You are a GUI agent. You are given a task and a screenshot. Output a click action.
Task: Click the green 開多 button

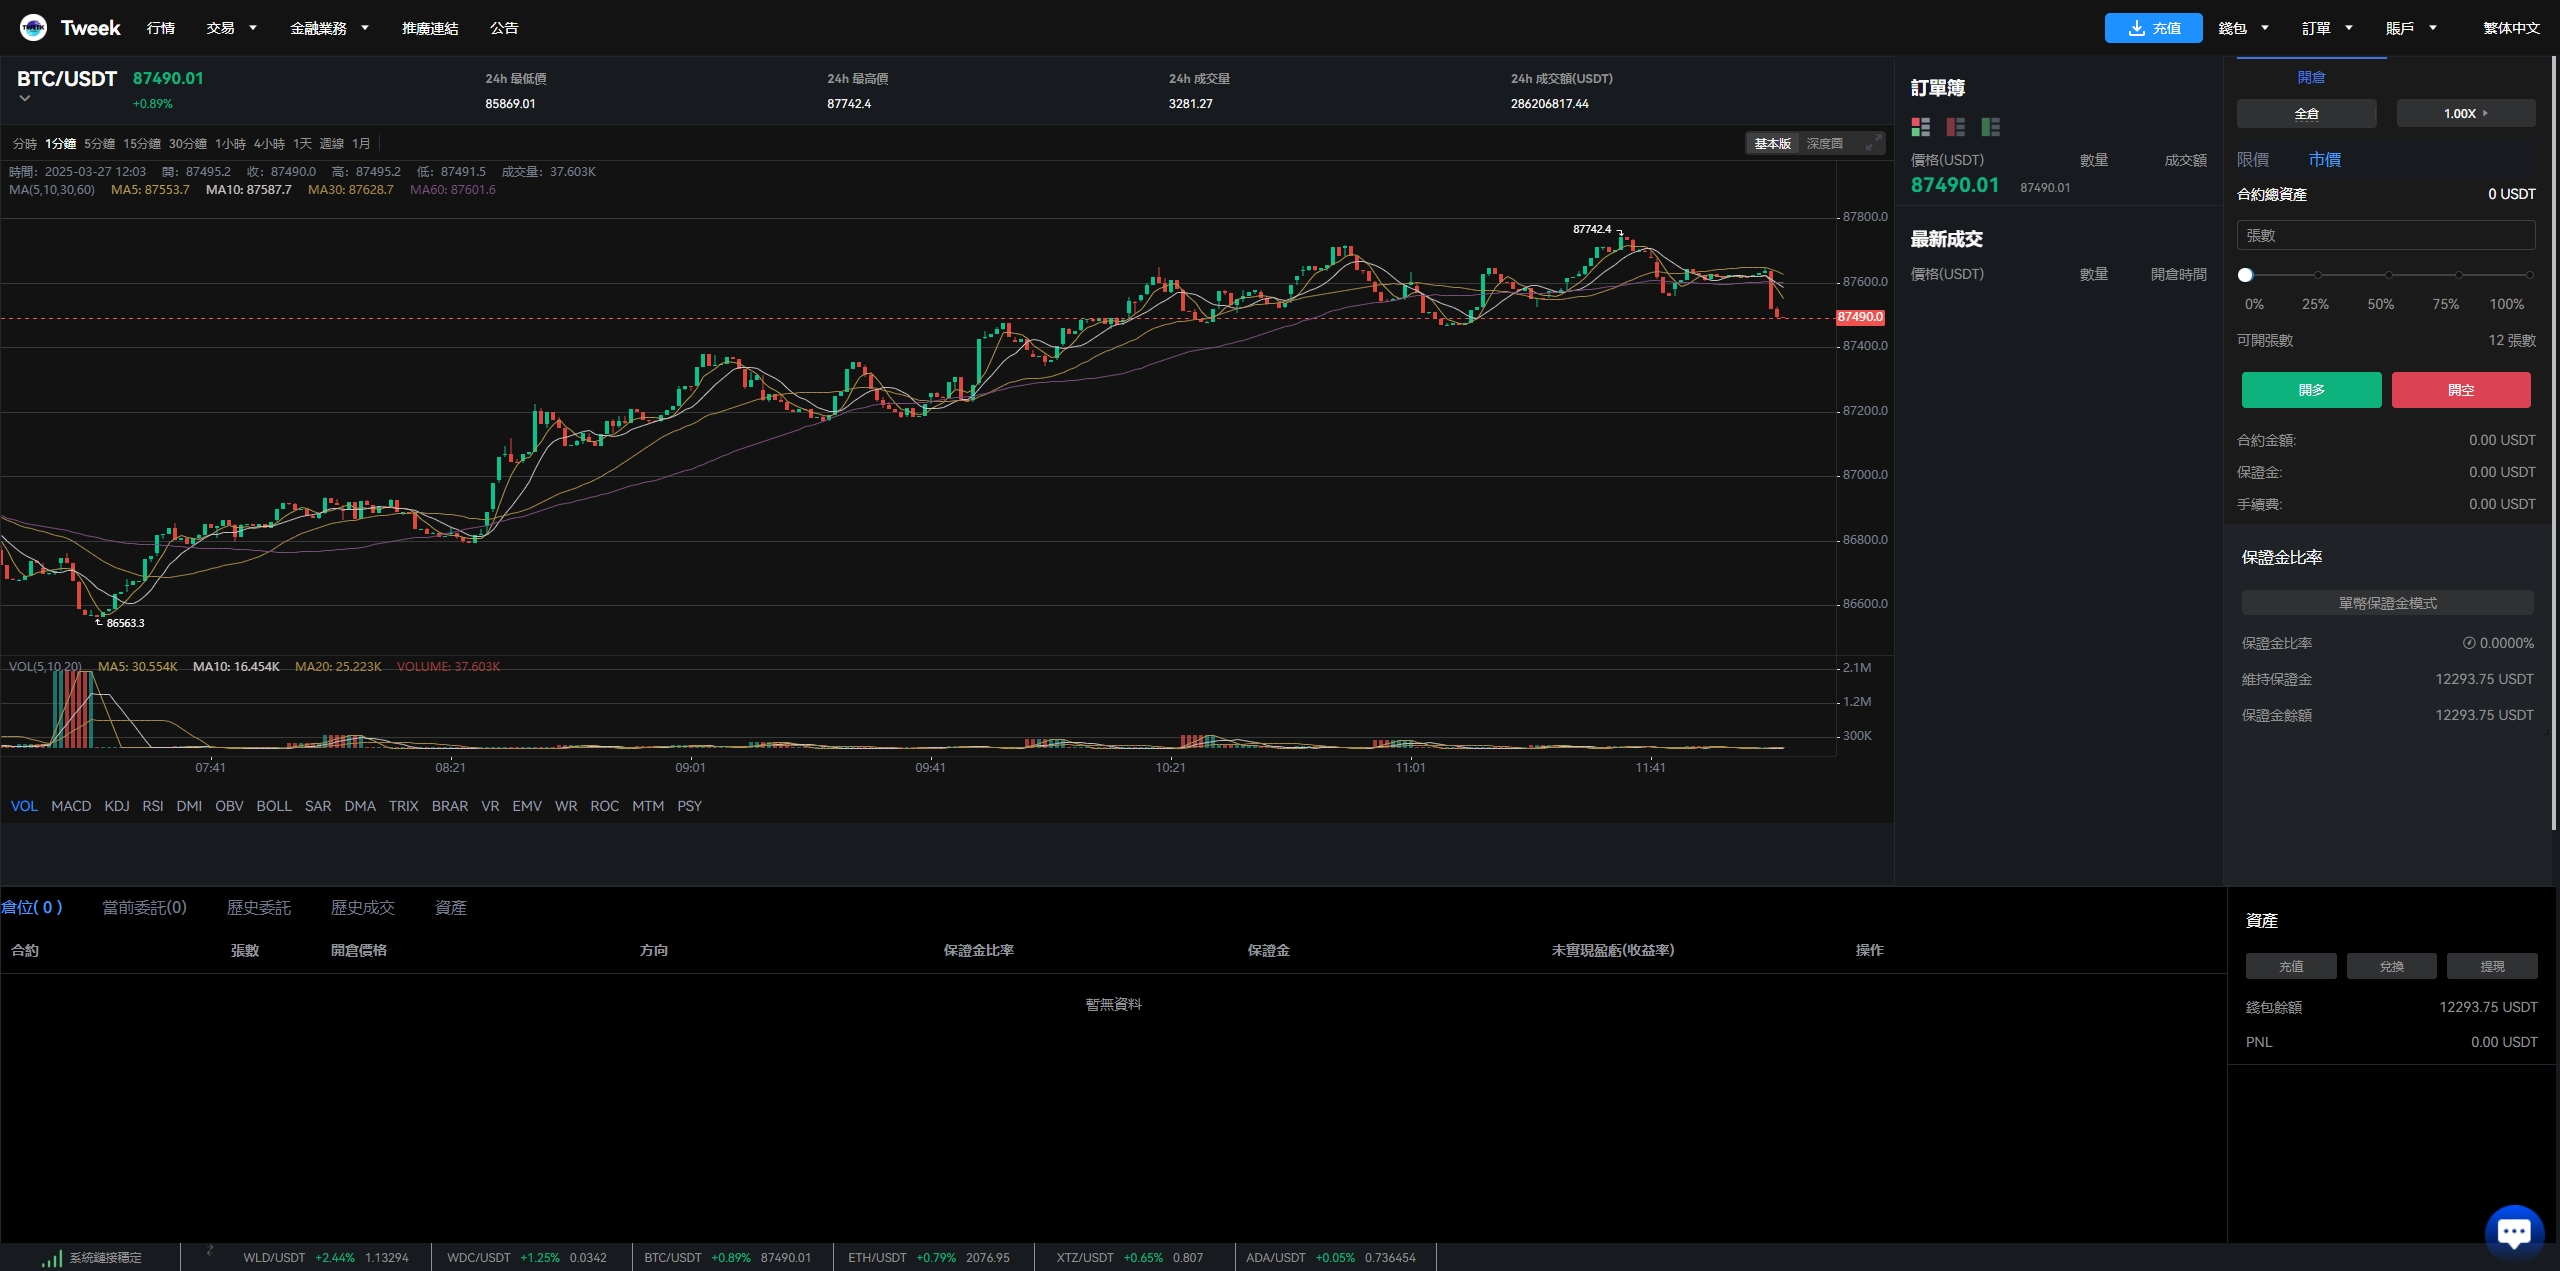coord(2311,390)
